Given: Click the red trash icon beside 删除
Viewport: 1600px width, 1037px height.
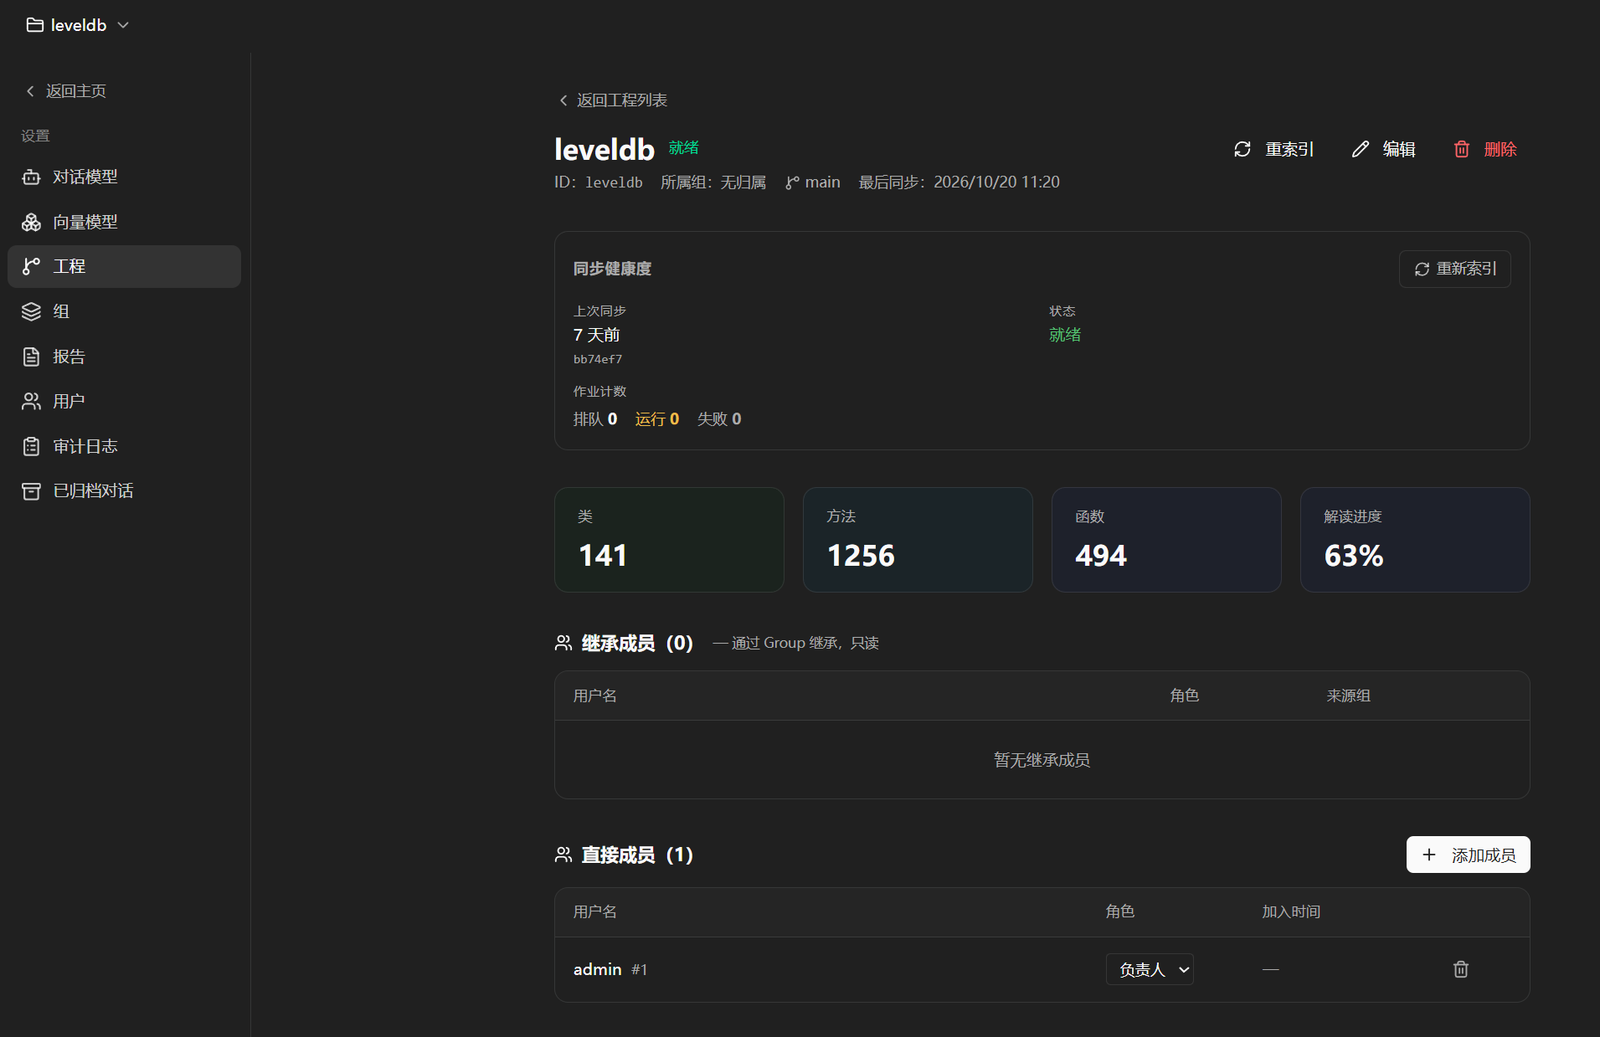Looking at the screenshot, I should 1462,149.
